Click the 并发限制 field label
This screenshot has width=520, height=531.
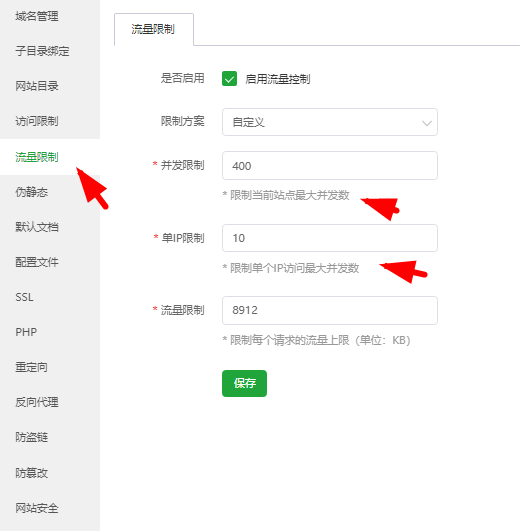[x=182, y=165]
